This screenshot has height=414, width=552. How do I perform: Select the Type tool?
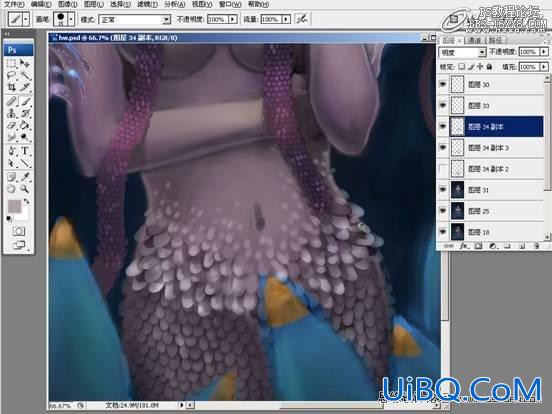24,151
